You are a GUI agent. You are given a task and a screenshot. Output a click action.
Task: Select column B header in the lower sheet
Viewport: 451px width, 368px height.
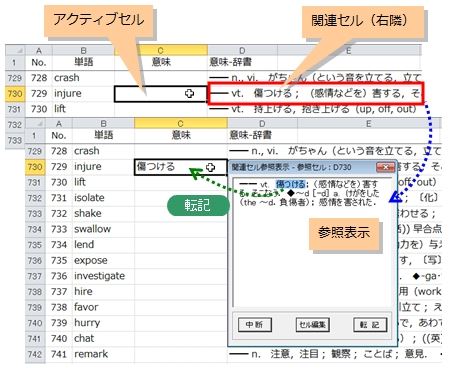click(103, 124)
